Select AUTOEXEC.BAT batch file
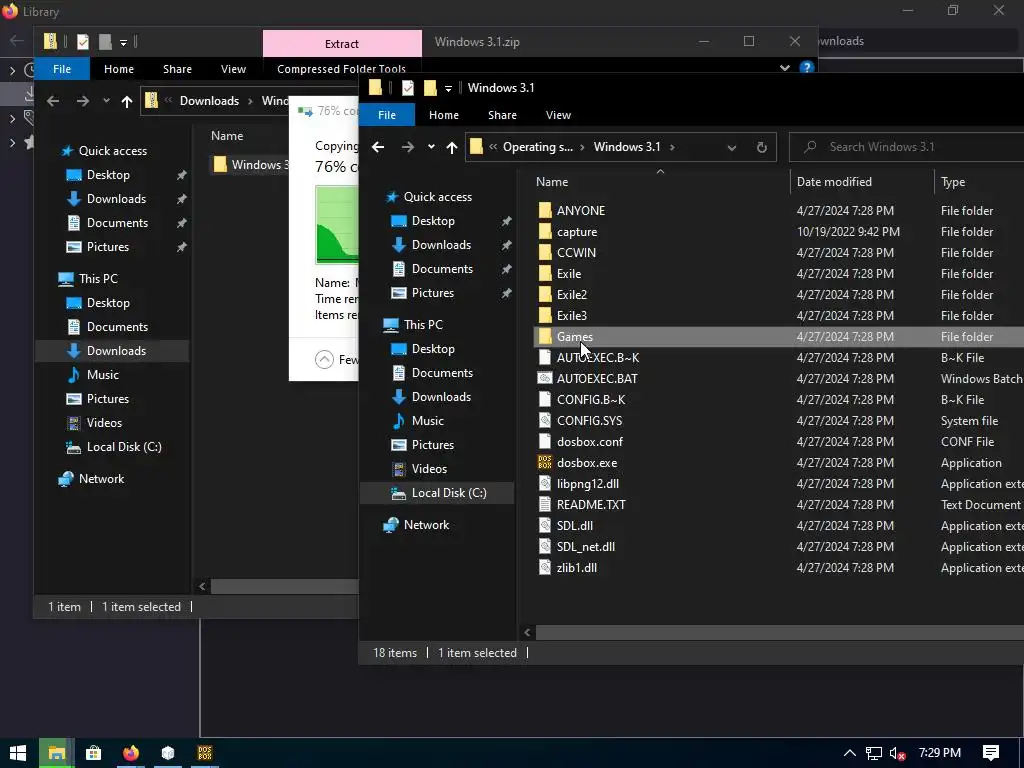Viewport: 1024px width, 768px height. (x=597, y=379)
